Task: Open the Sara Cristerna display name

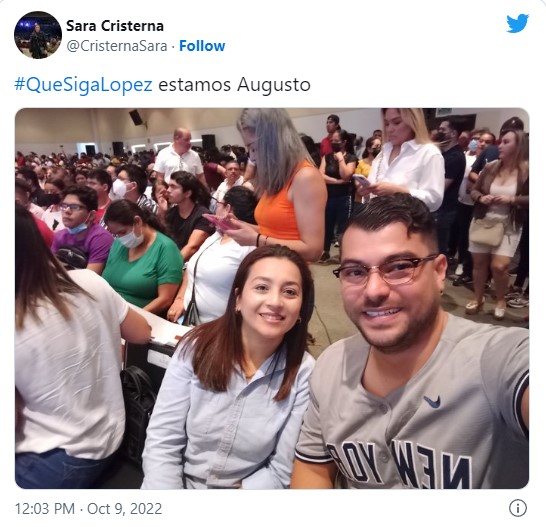Action: point(115,26)
